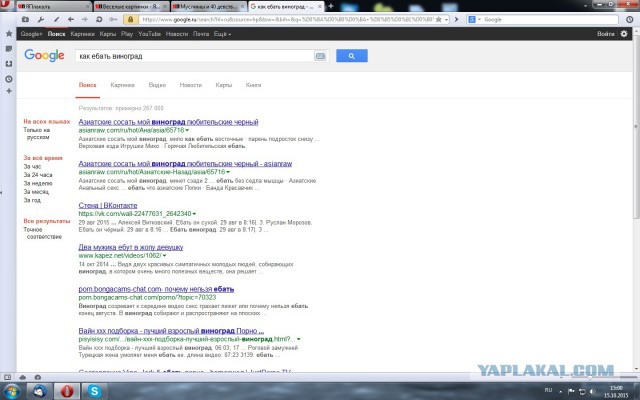
Task: Switch to the Веселые картинки tab
Action: pyautogui.click(x=131, y=7)
